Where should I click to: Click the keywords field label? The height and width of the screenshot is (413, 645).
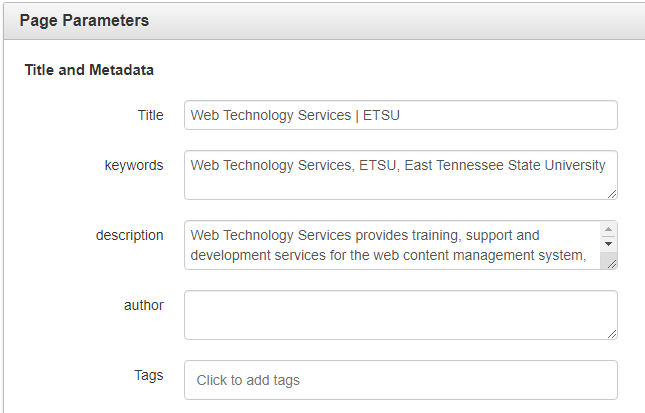tap(134, 165)
